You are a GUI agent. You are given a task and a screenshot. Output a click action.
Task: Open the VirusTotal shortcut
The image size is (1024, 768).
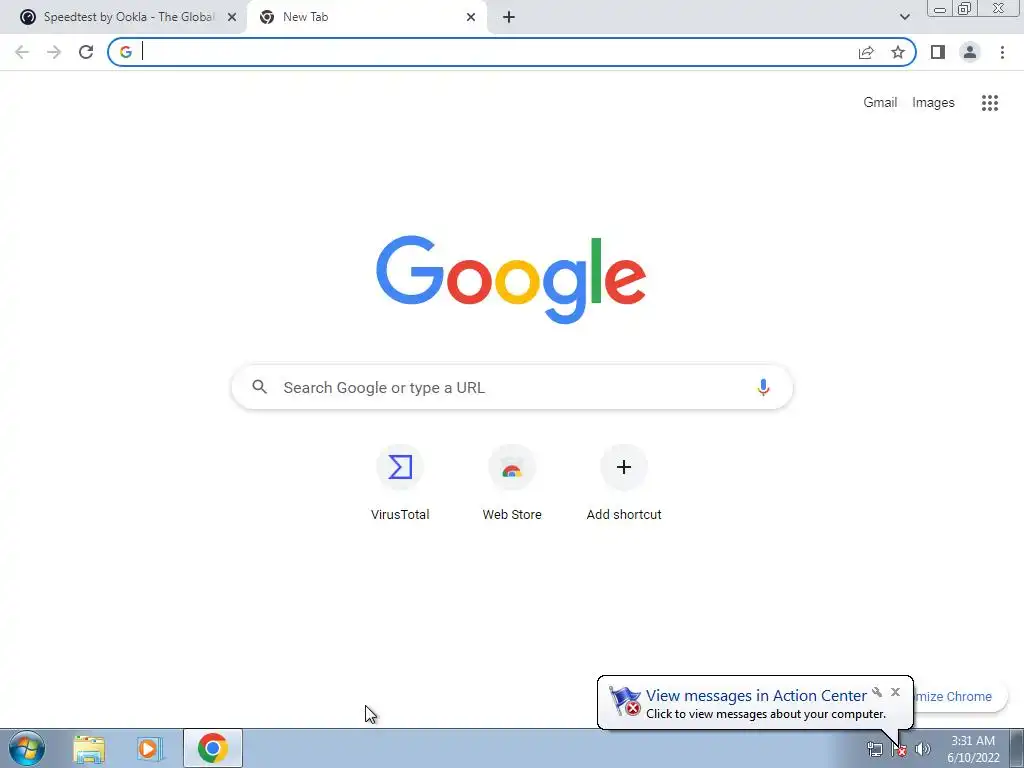coord(400,482)
